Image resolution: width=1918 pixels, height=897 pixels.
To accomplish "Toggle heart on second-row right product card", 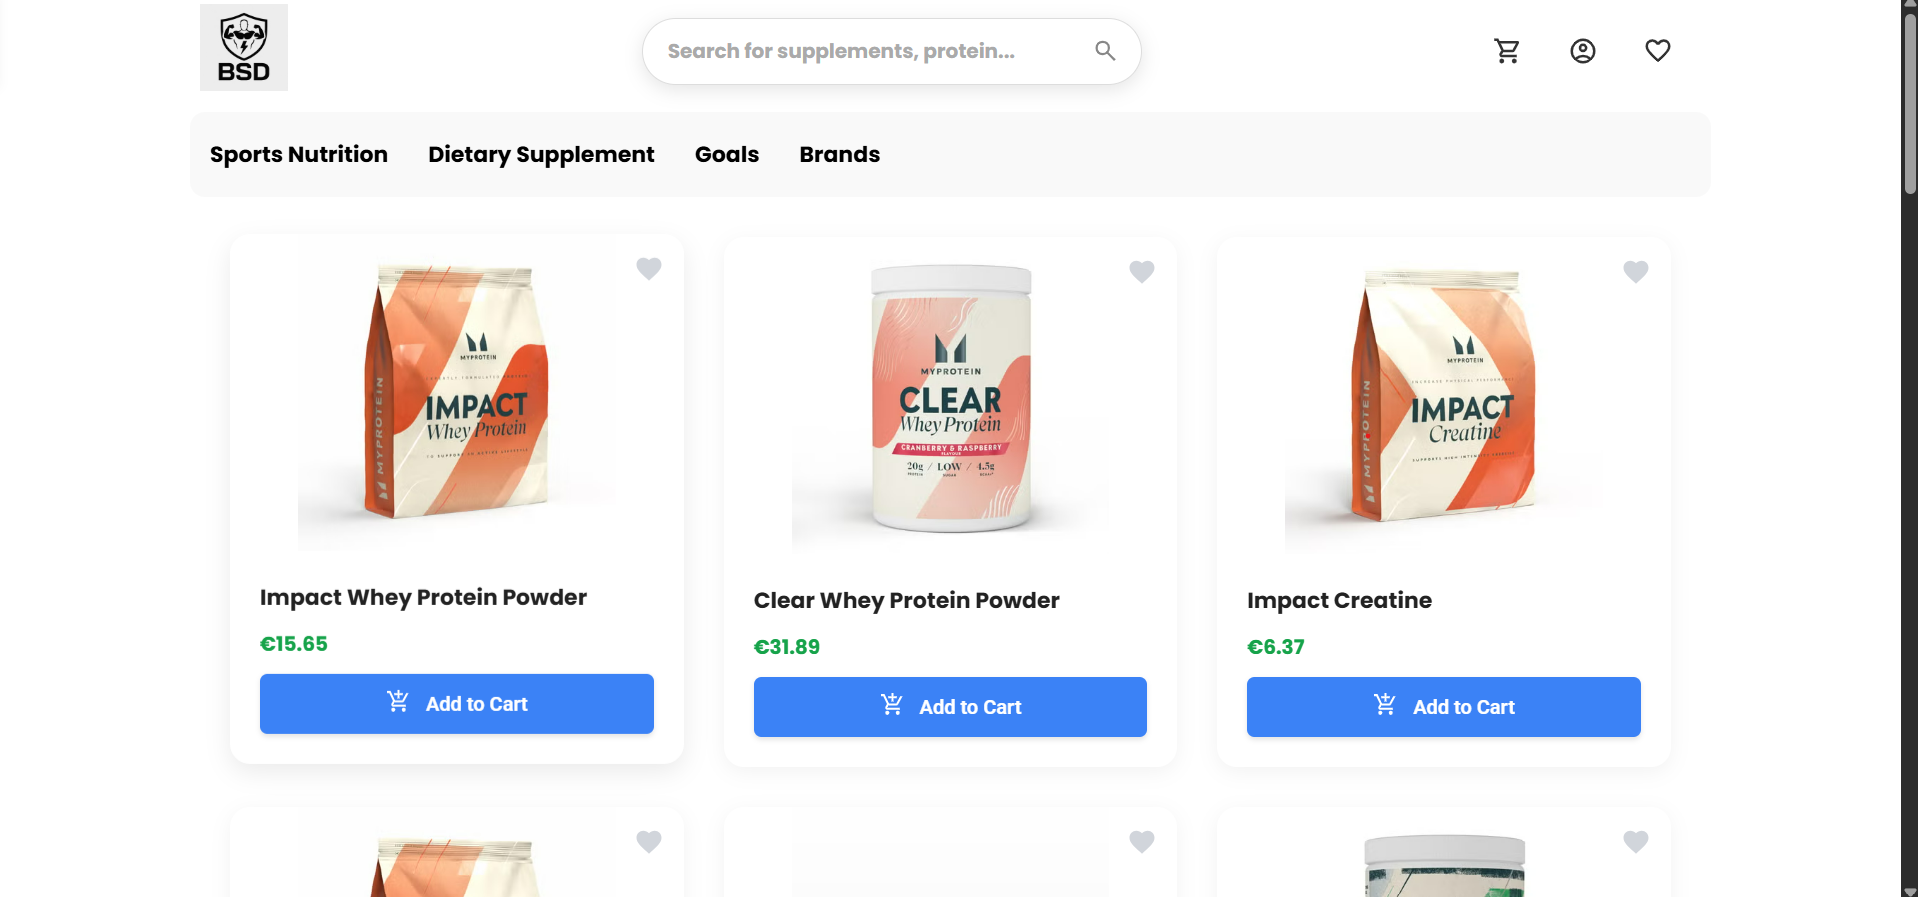I will click(x=1636, y=842).
